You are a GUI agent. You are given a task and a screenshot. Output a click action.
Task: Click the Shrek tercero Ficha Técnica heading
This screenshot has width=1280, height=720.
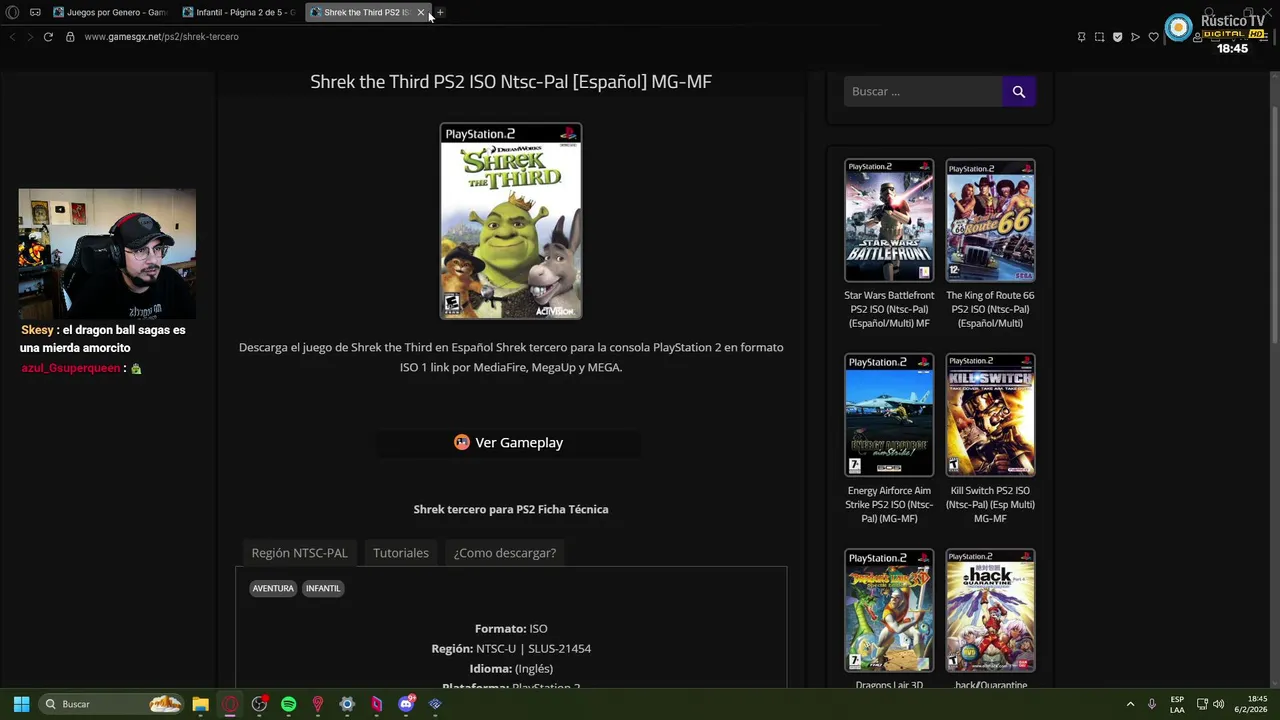511,509
